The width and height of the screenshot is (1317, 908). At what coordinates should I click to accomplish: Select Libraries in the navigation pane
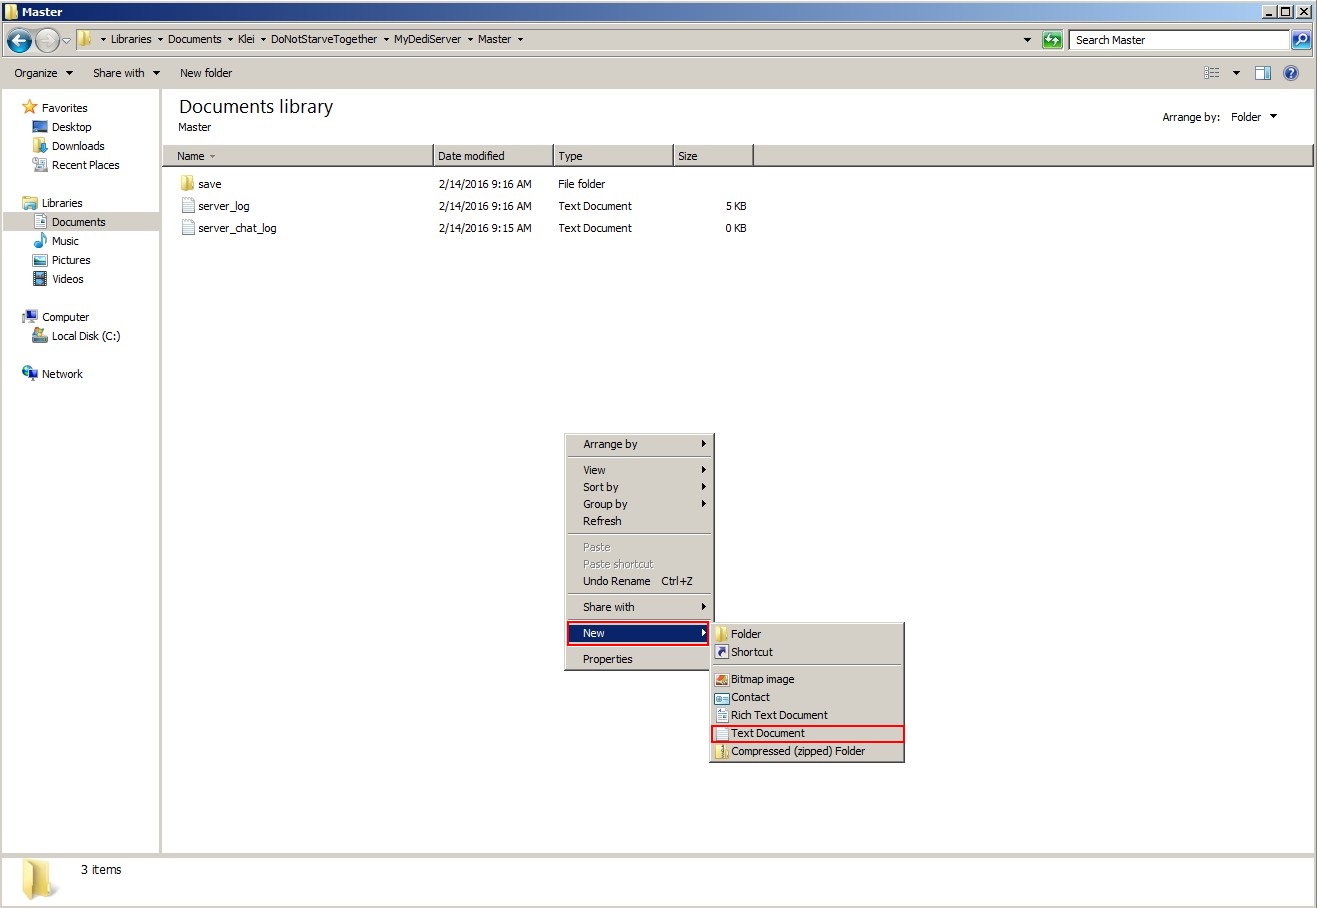tap(62, 203)
